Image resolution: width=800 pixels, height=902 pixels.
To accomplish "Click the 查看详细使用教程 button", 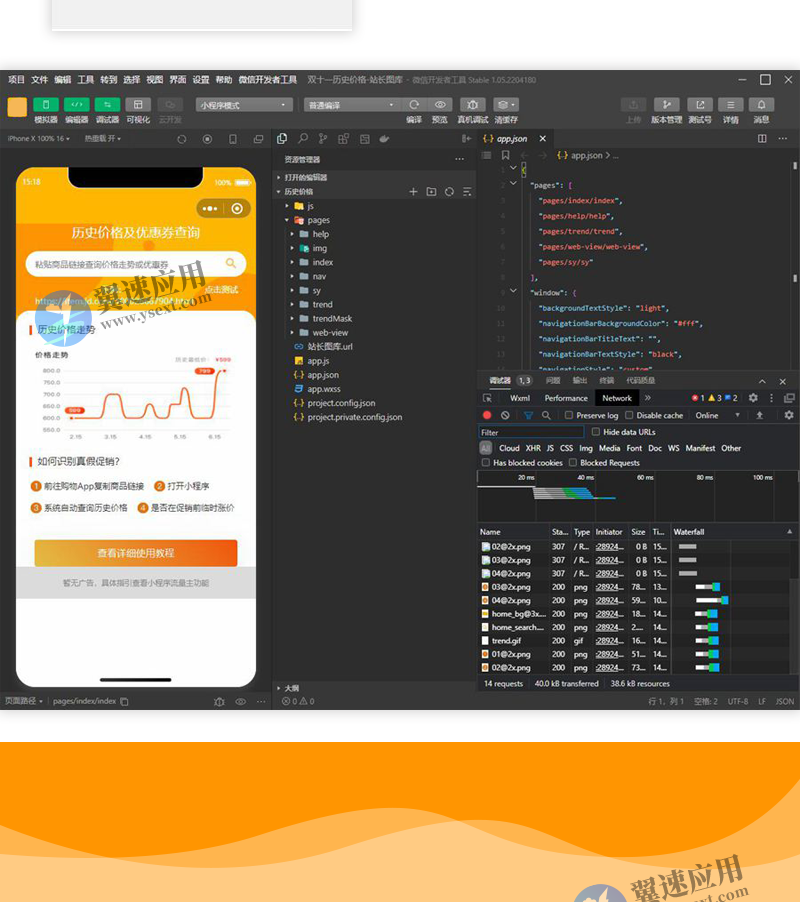I will pos(135,553).
